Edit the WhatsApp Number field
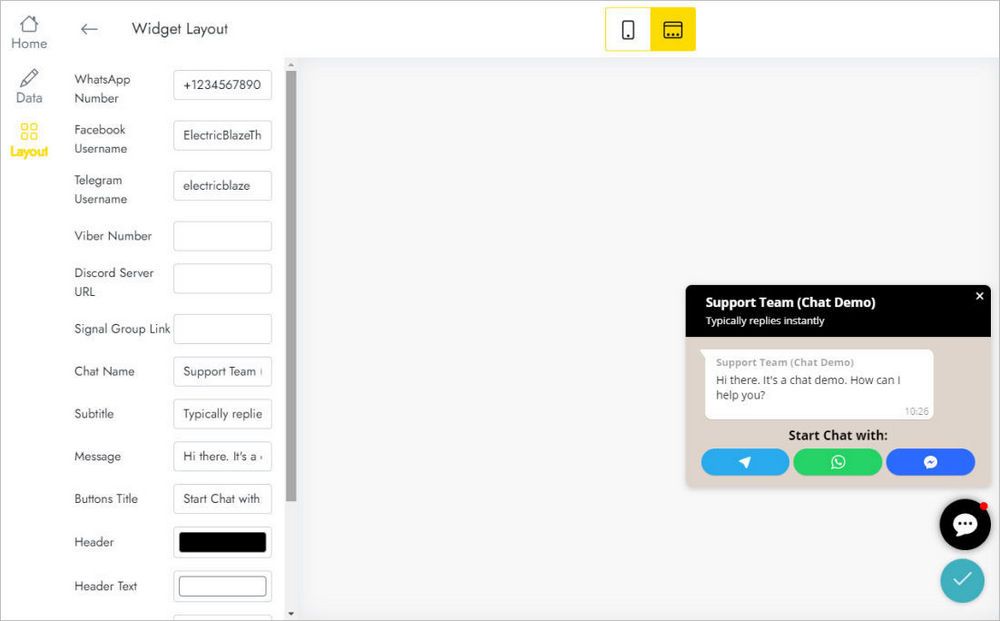 click(222, 85)
